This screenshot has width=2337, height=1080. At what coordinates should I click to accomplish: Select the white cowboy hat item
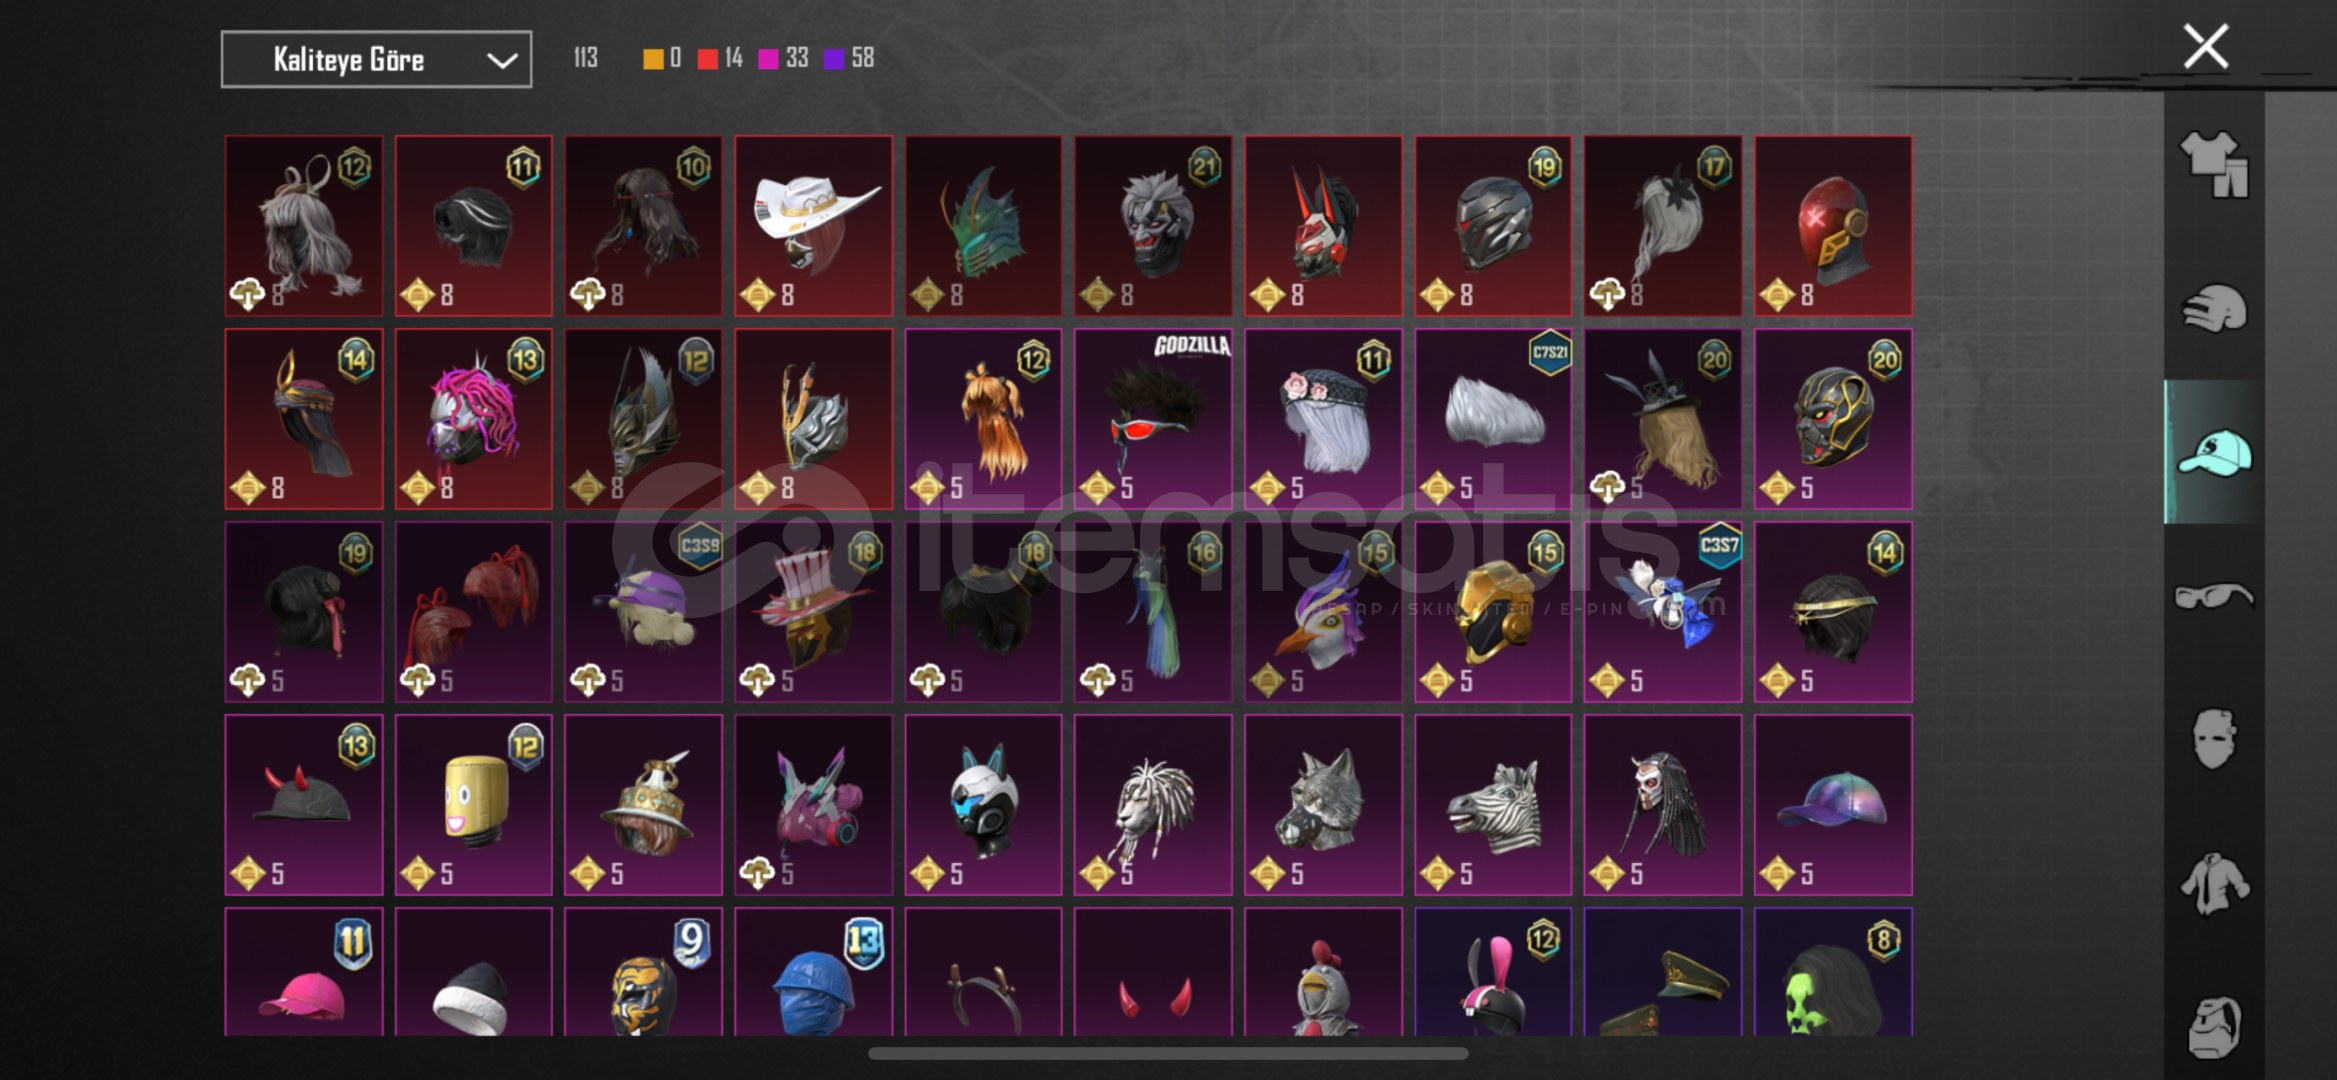[x=813, y=226]
